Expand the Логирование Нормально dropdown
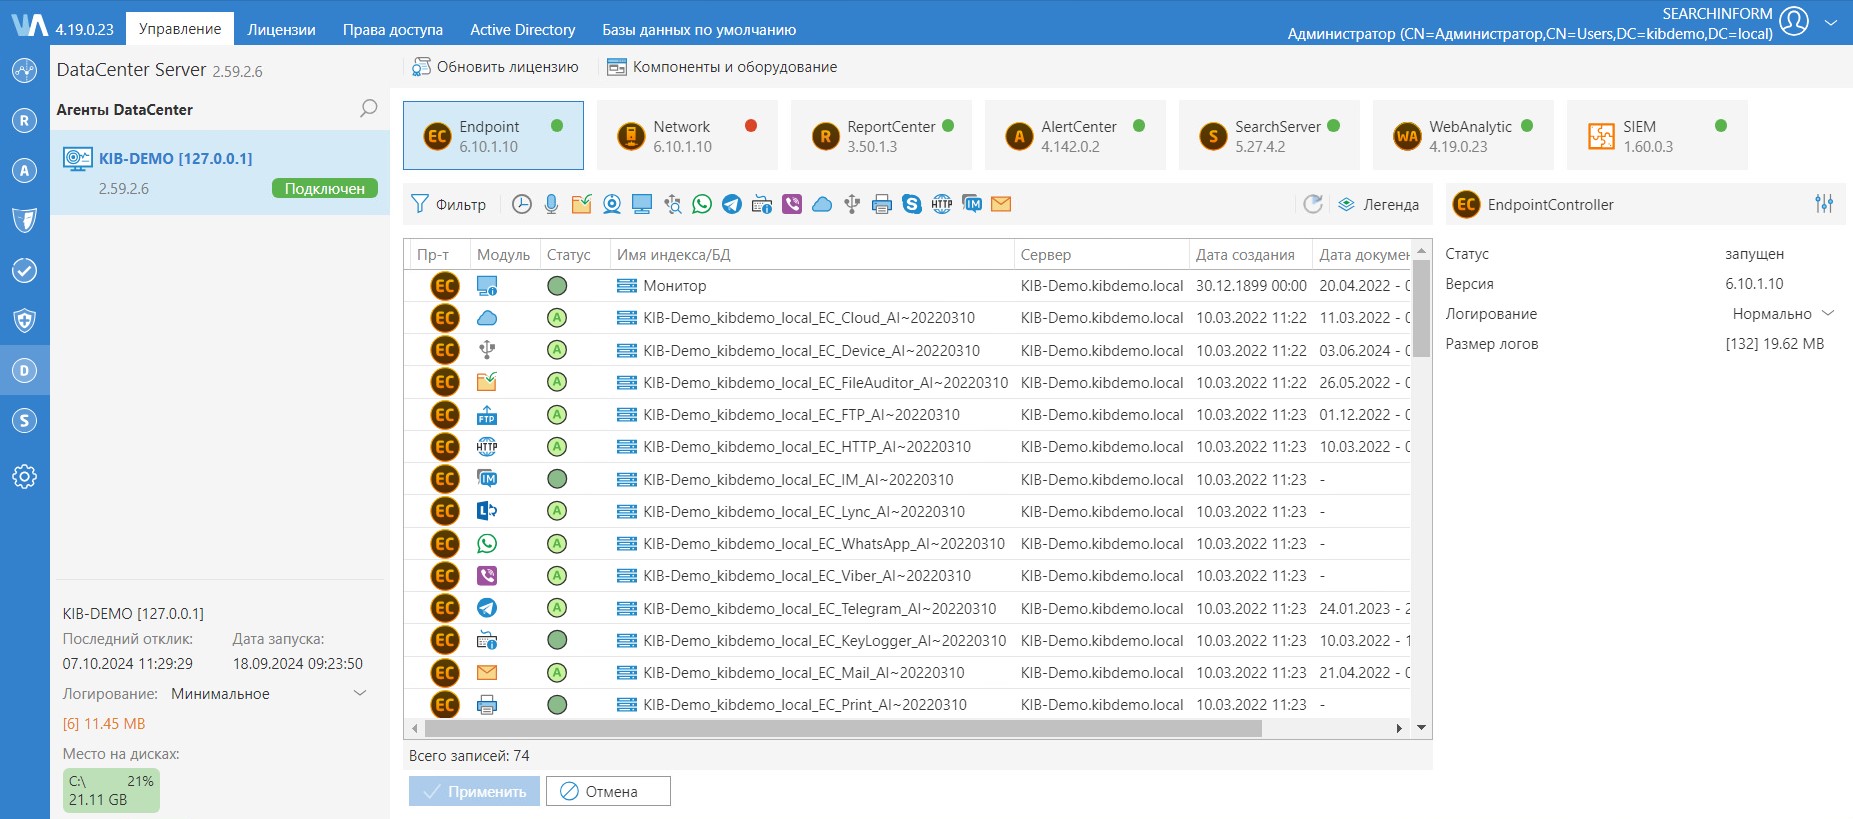Image resolution: width=1853 pixels, height=819 pixels. pos(1828,314)
